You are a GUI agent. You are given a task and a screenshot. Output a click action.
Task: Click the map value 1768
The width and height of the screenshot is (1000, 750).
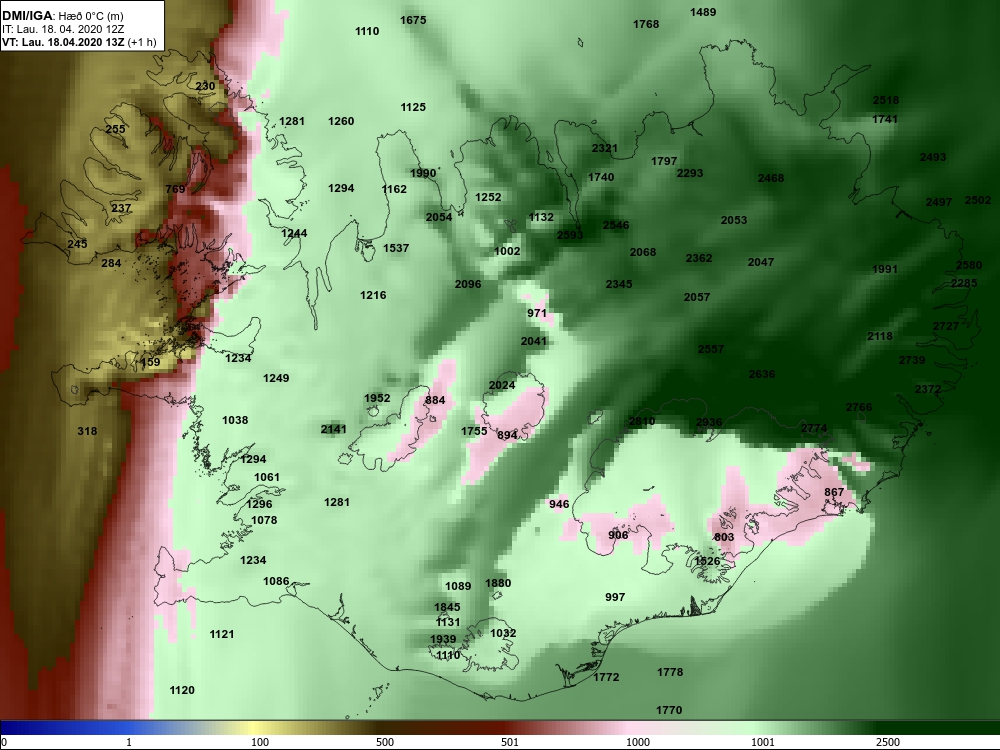646,24
